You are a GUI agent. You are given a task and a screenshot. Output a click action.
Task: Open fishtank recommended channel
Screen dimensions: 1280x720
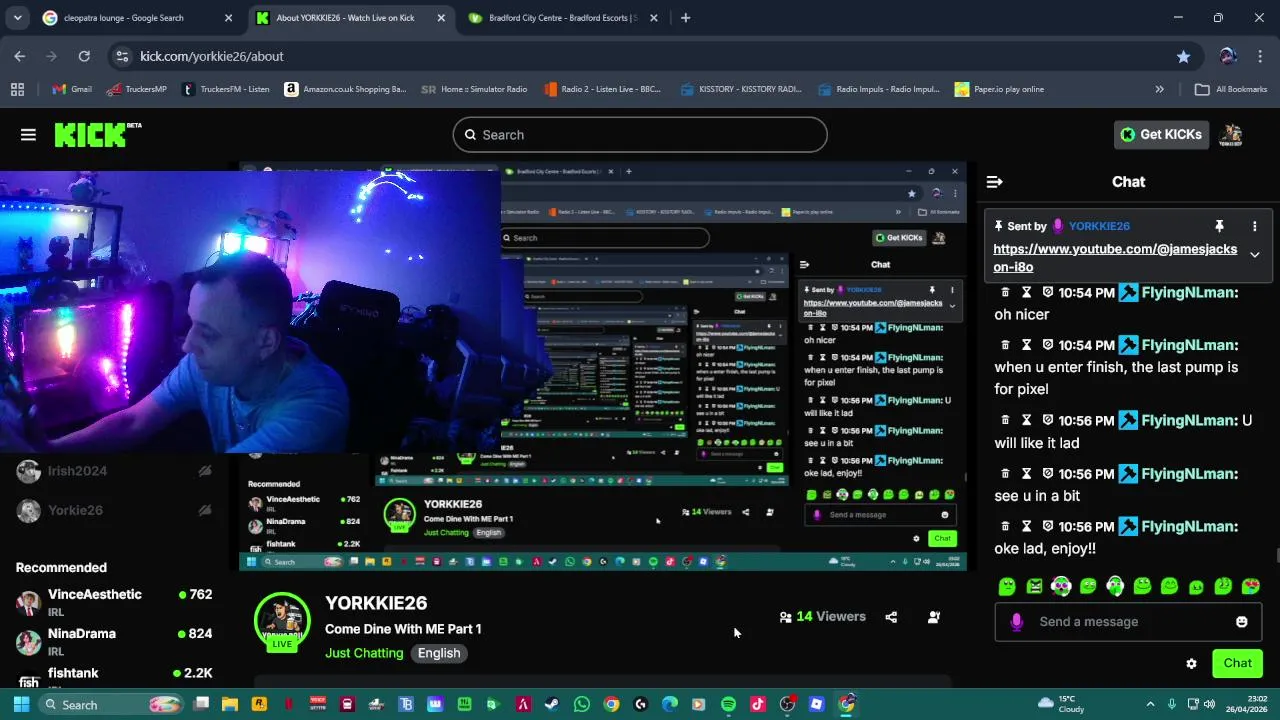pyautogui.click(x=114, y=677)
